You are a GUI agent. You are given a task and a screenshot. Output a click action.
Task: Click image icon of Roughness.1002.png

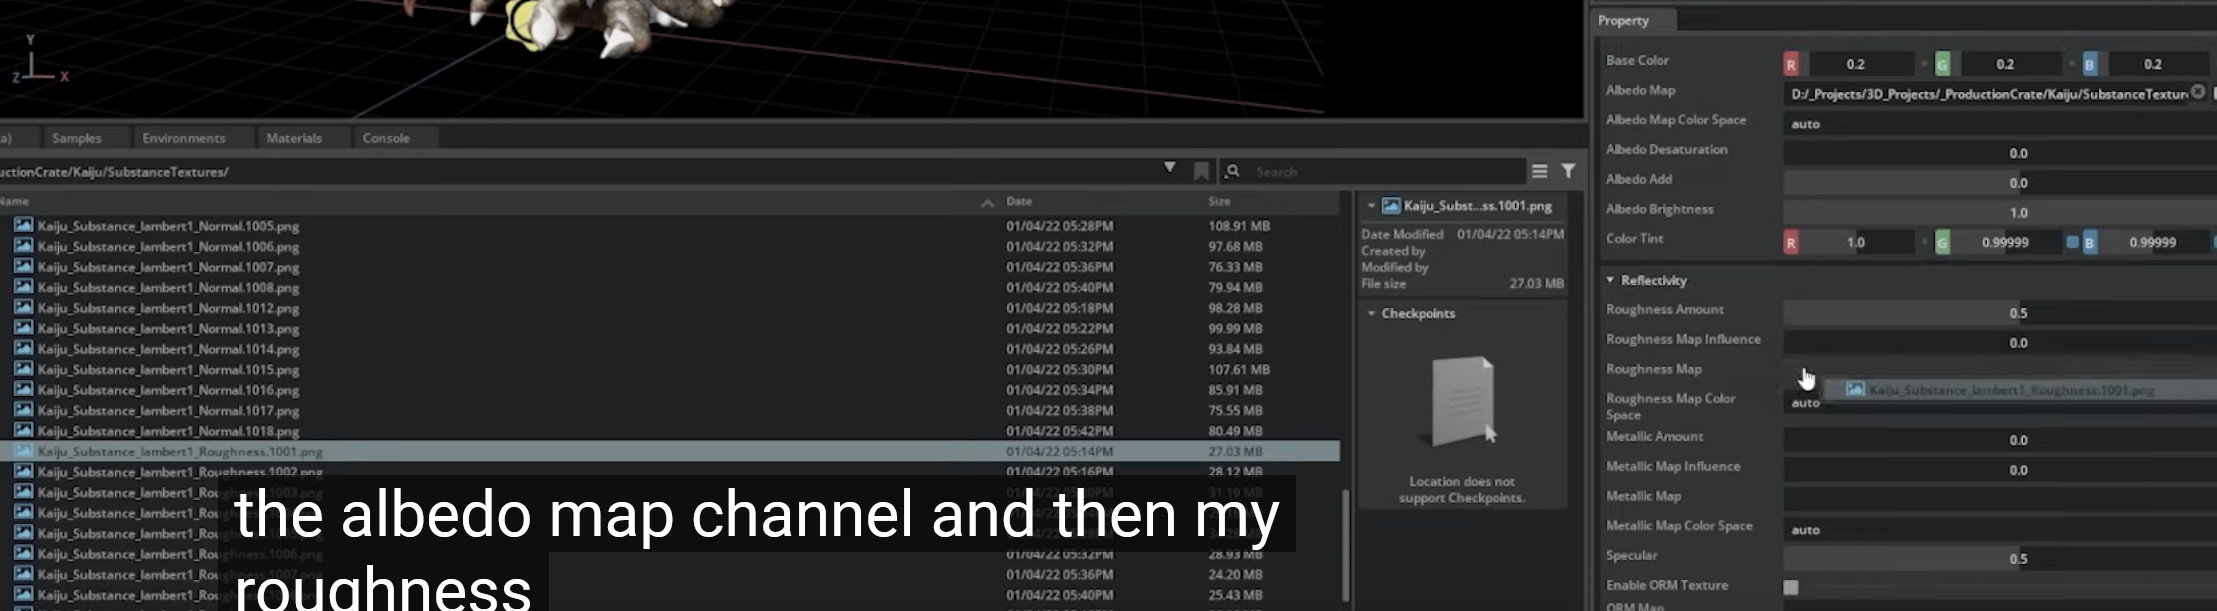click(23, 471)
